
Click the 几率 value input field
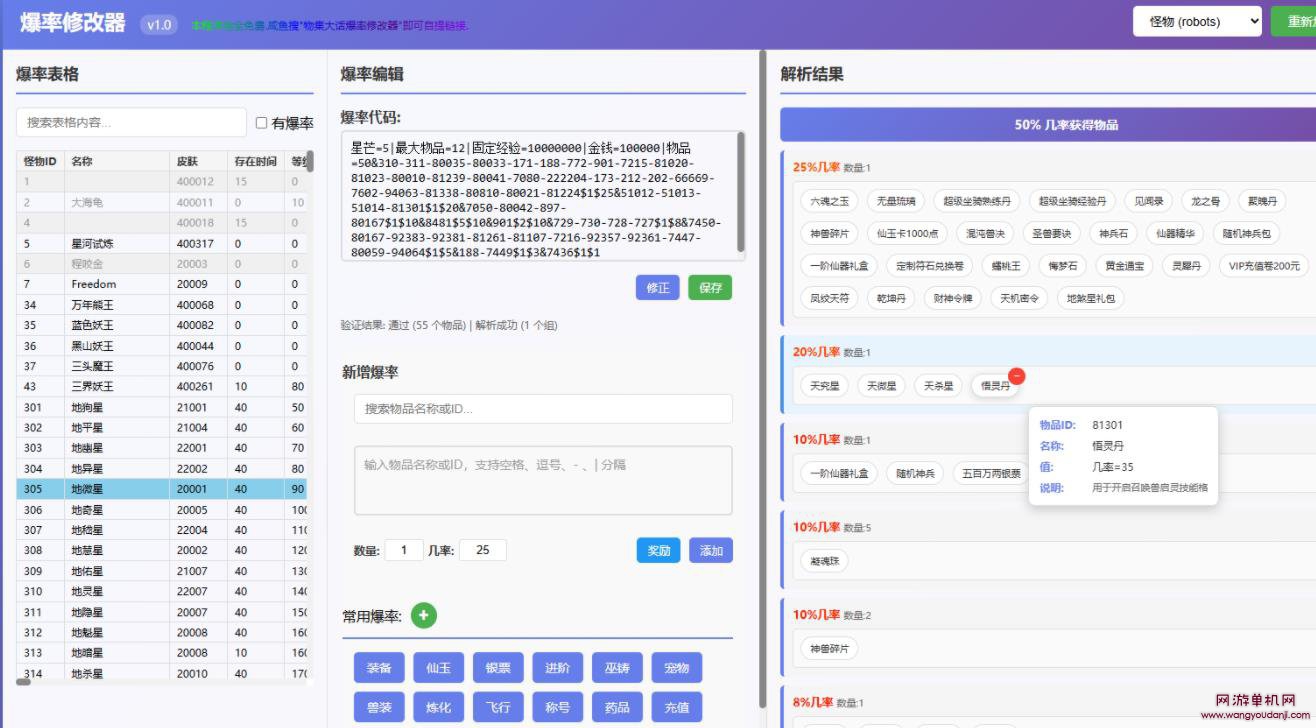482,550
